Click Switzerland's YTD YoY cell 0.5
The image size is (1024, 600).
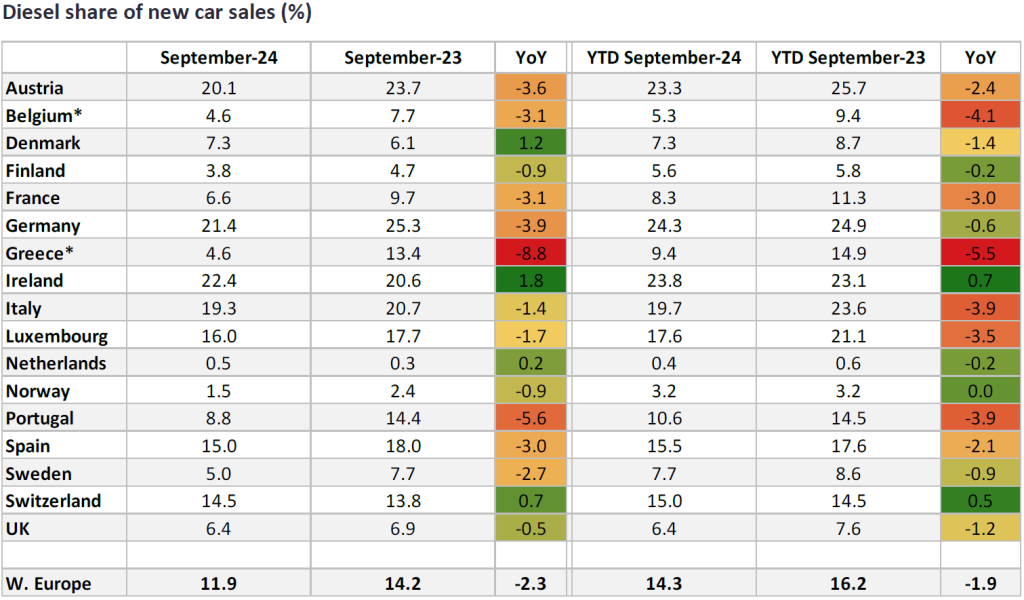[980, 500]
